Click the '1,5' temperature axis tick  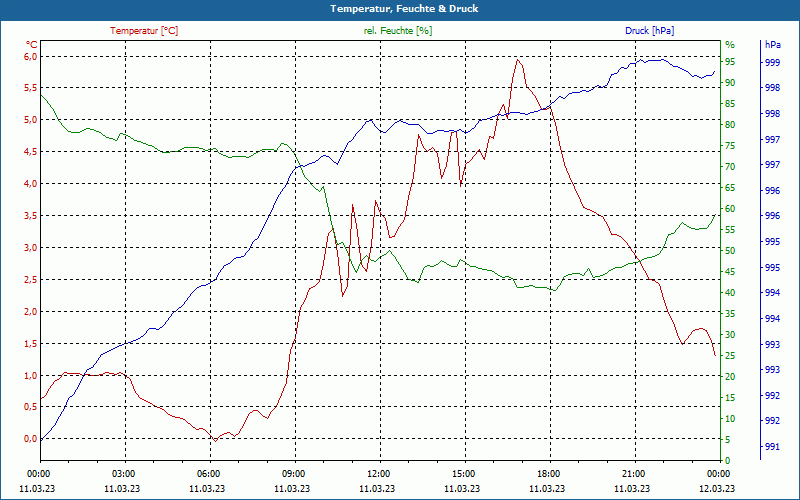tap(31, 343)
